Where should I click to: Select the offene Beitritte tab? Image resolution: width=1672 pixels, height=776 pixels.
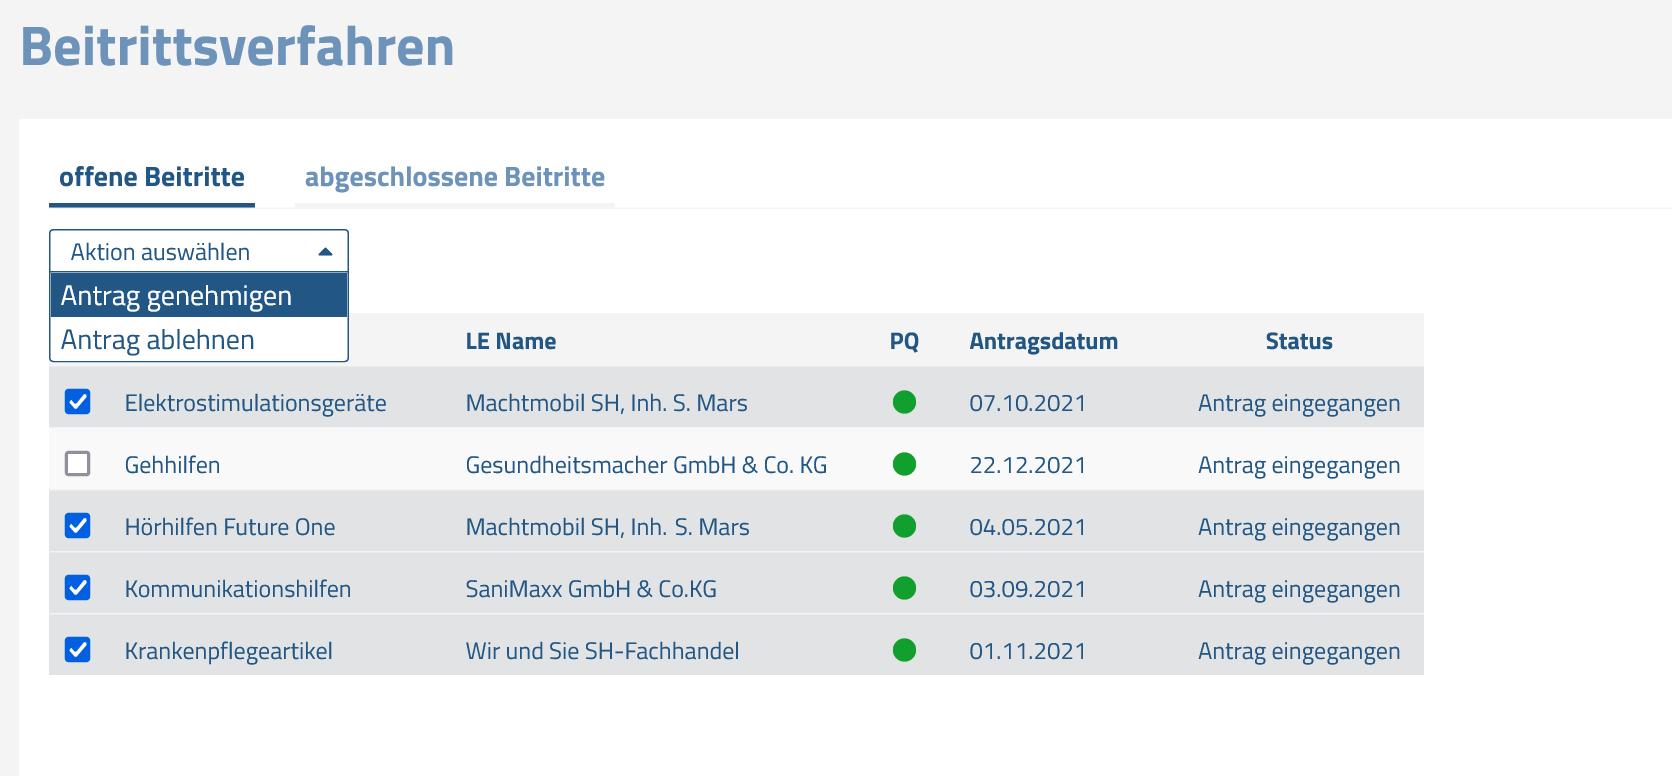pyautogui.click(x=152, y=177)
